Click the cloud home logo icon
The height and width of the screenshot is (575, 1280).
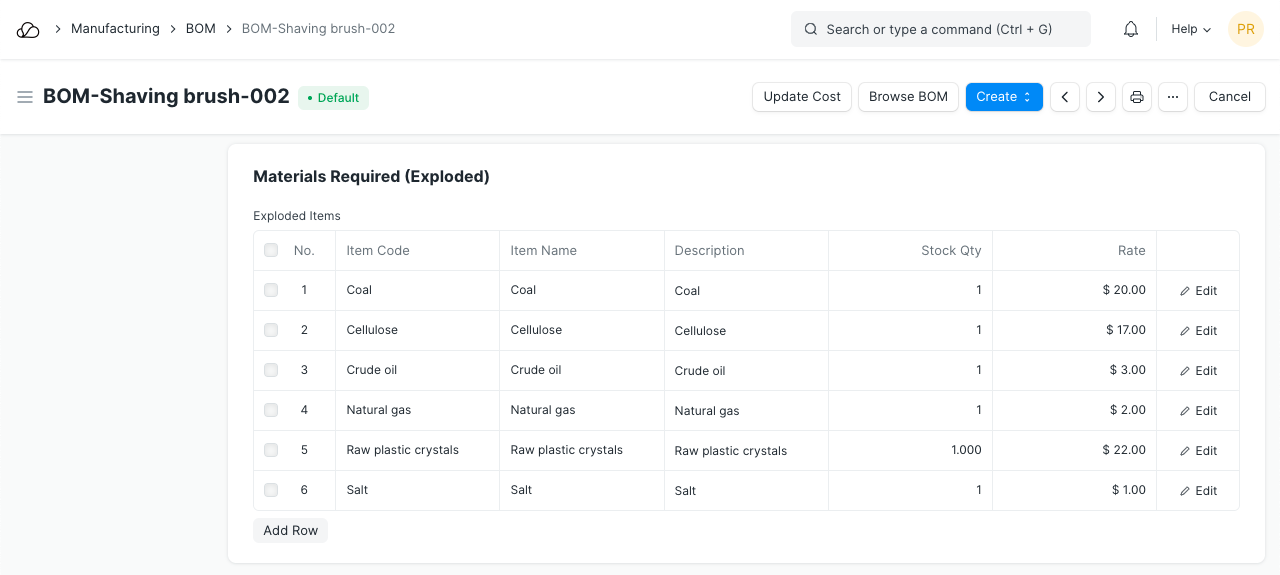28,30
